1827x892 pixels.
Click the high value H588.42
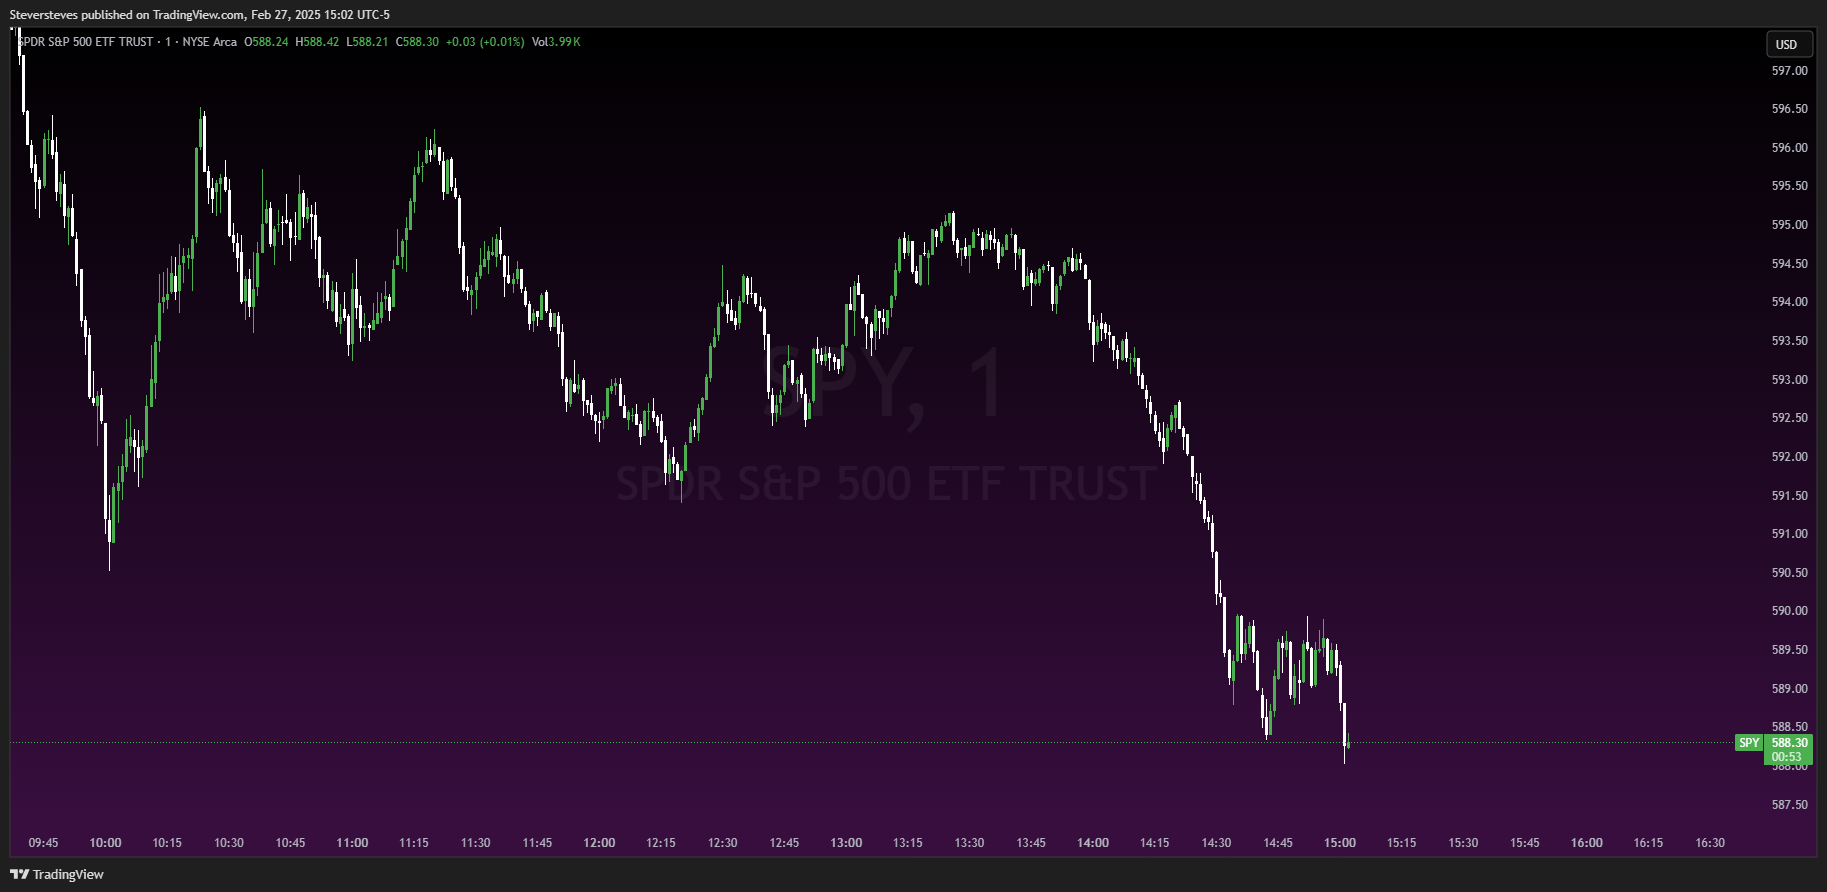[x=317, y=42]
